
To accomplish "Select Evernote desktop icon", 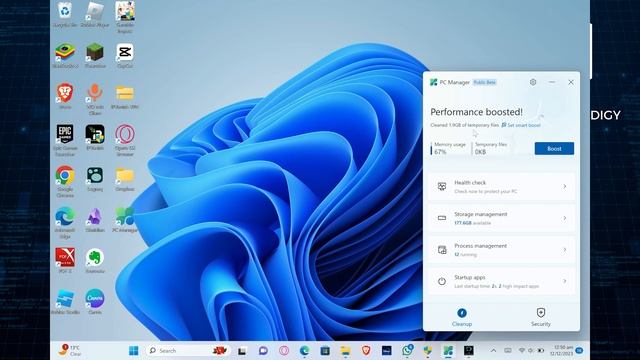I will [x=95, y=260].
